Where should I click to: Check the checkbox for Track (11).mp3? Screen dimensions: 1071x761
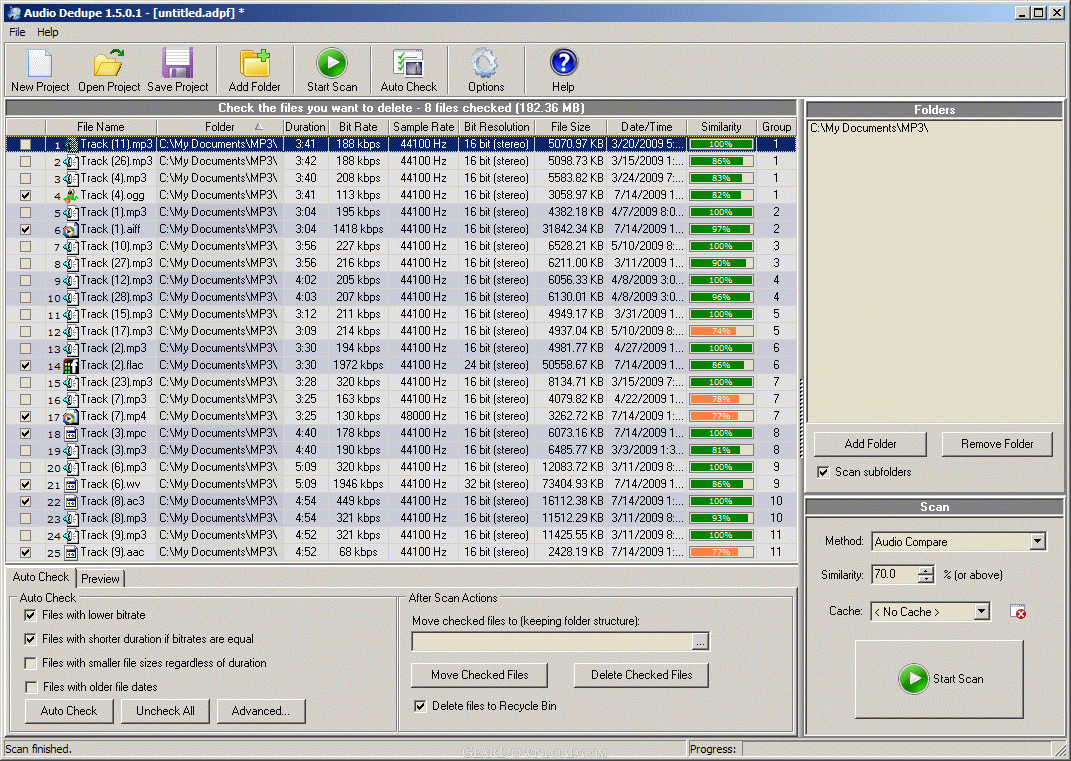pyautogui.click(x=25, y=144)
